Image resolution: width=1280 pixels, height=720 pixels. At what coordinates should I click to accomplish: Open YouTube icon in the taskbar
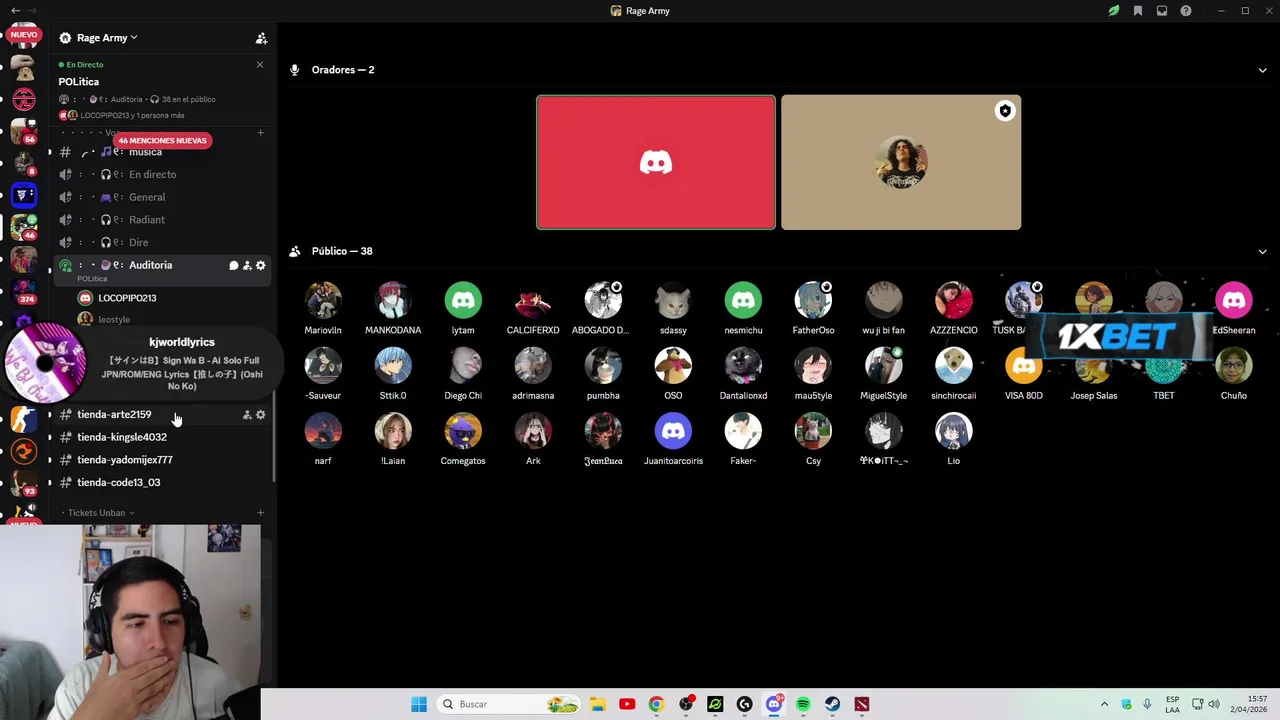coord(627,704)
